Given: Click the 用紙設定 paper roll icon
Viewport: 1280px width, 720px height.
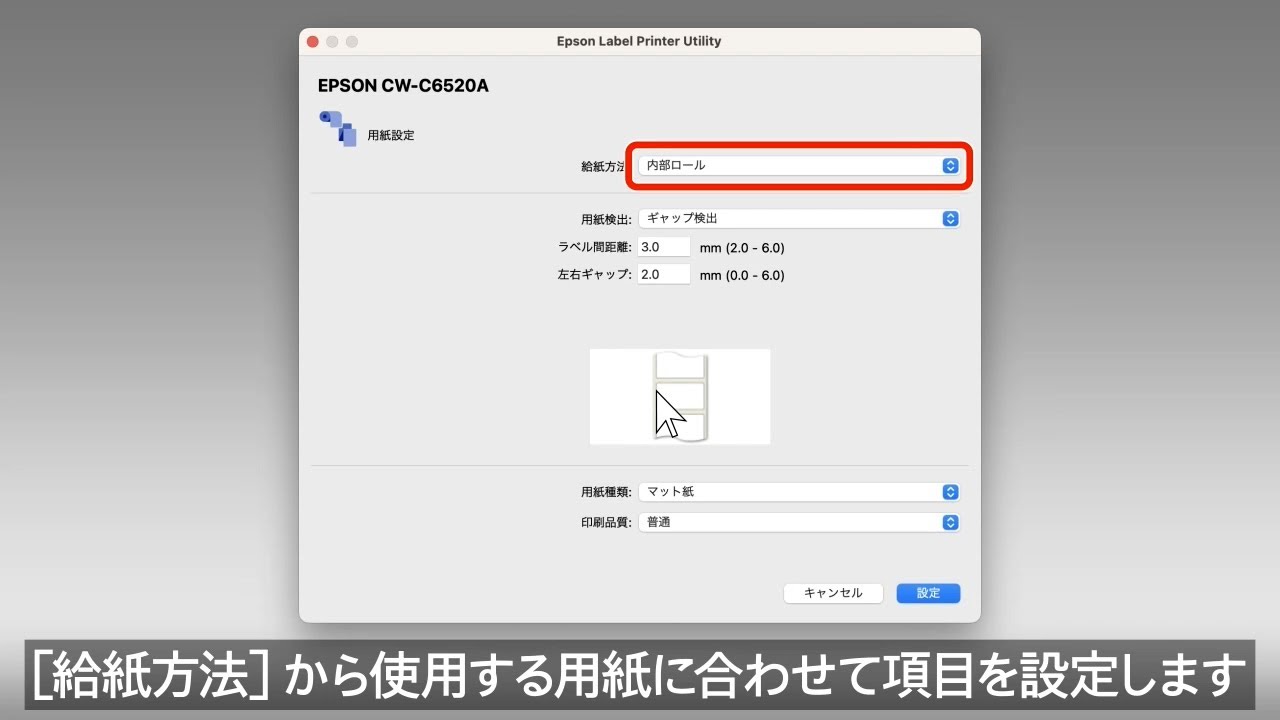Looking at the screenshot, I should click(x=338, y=129).
